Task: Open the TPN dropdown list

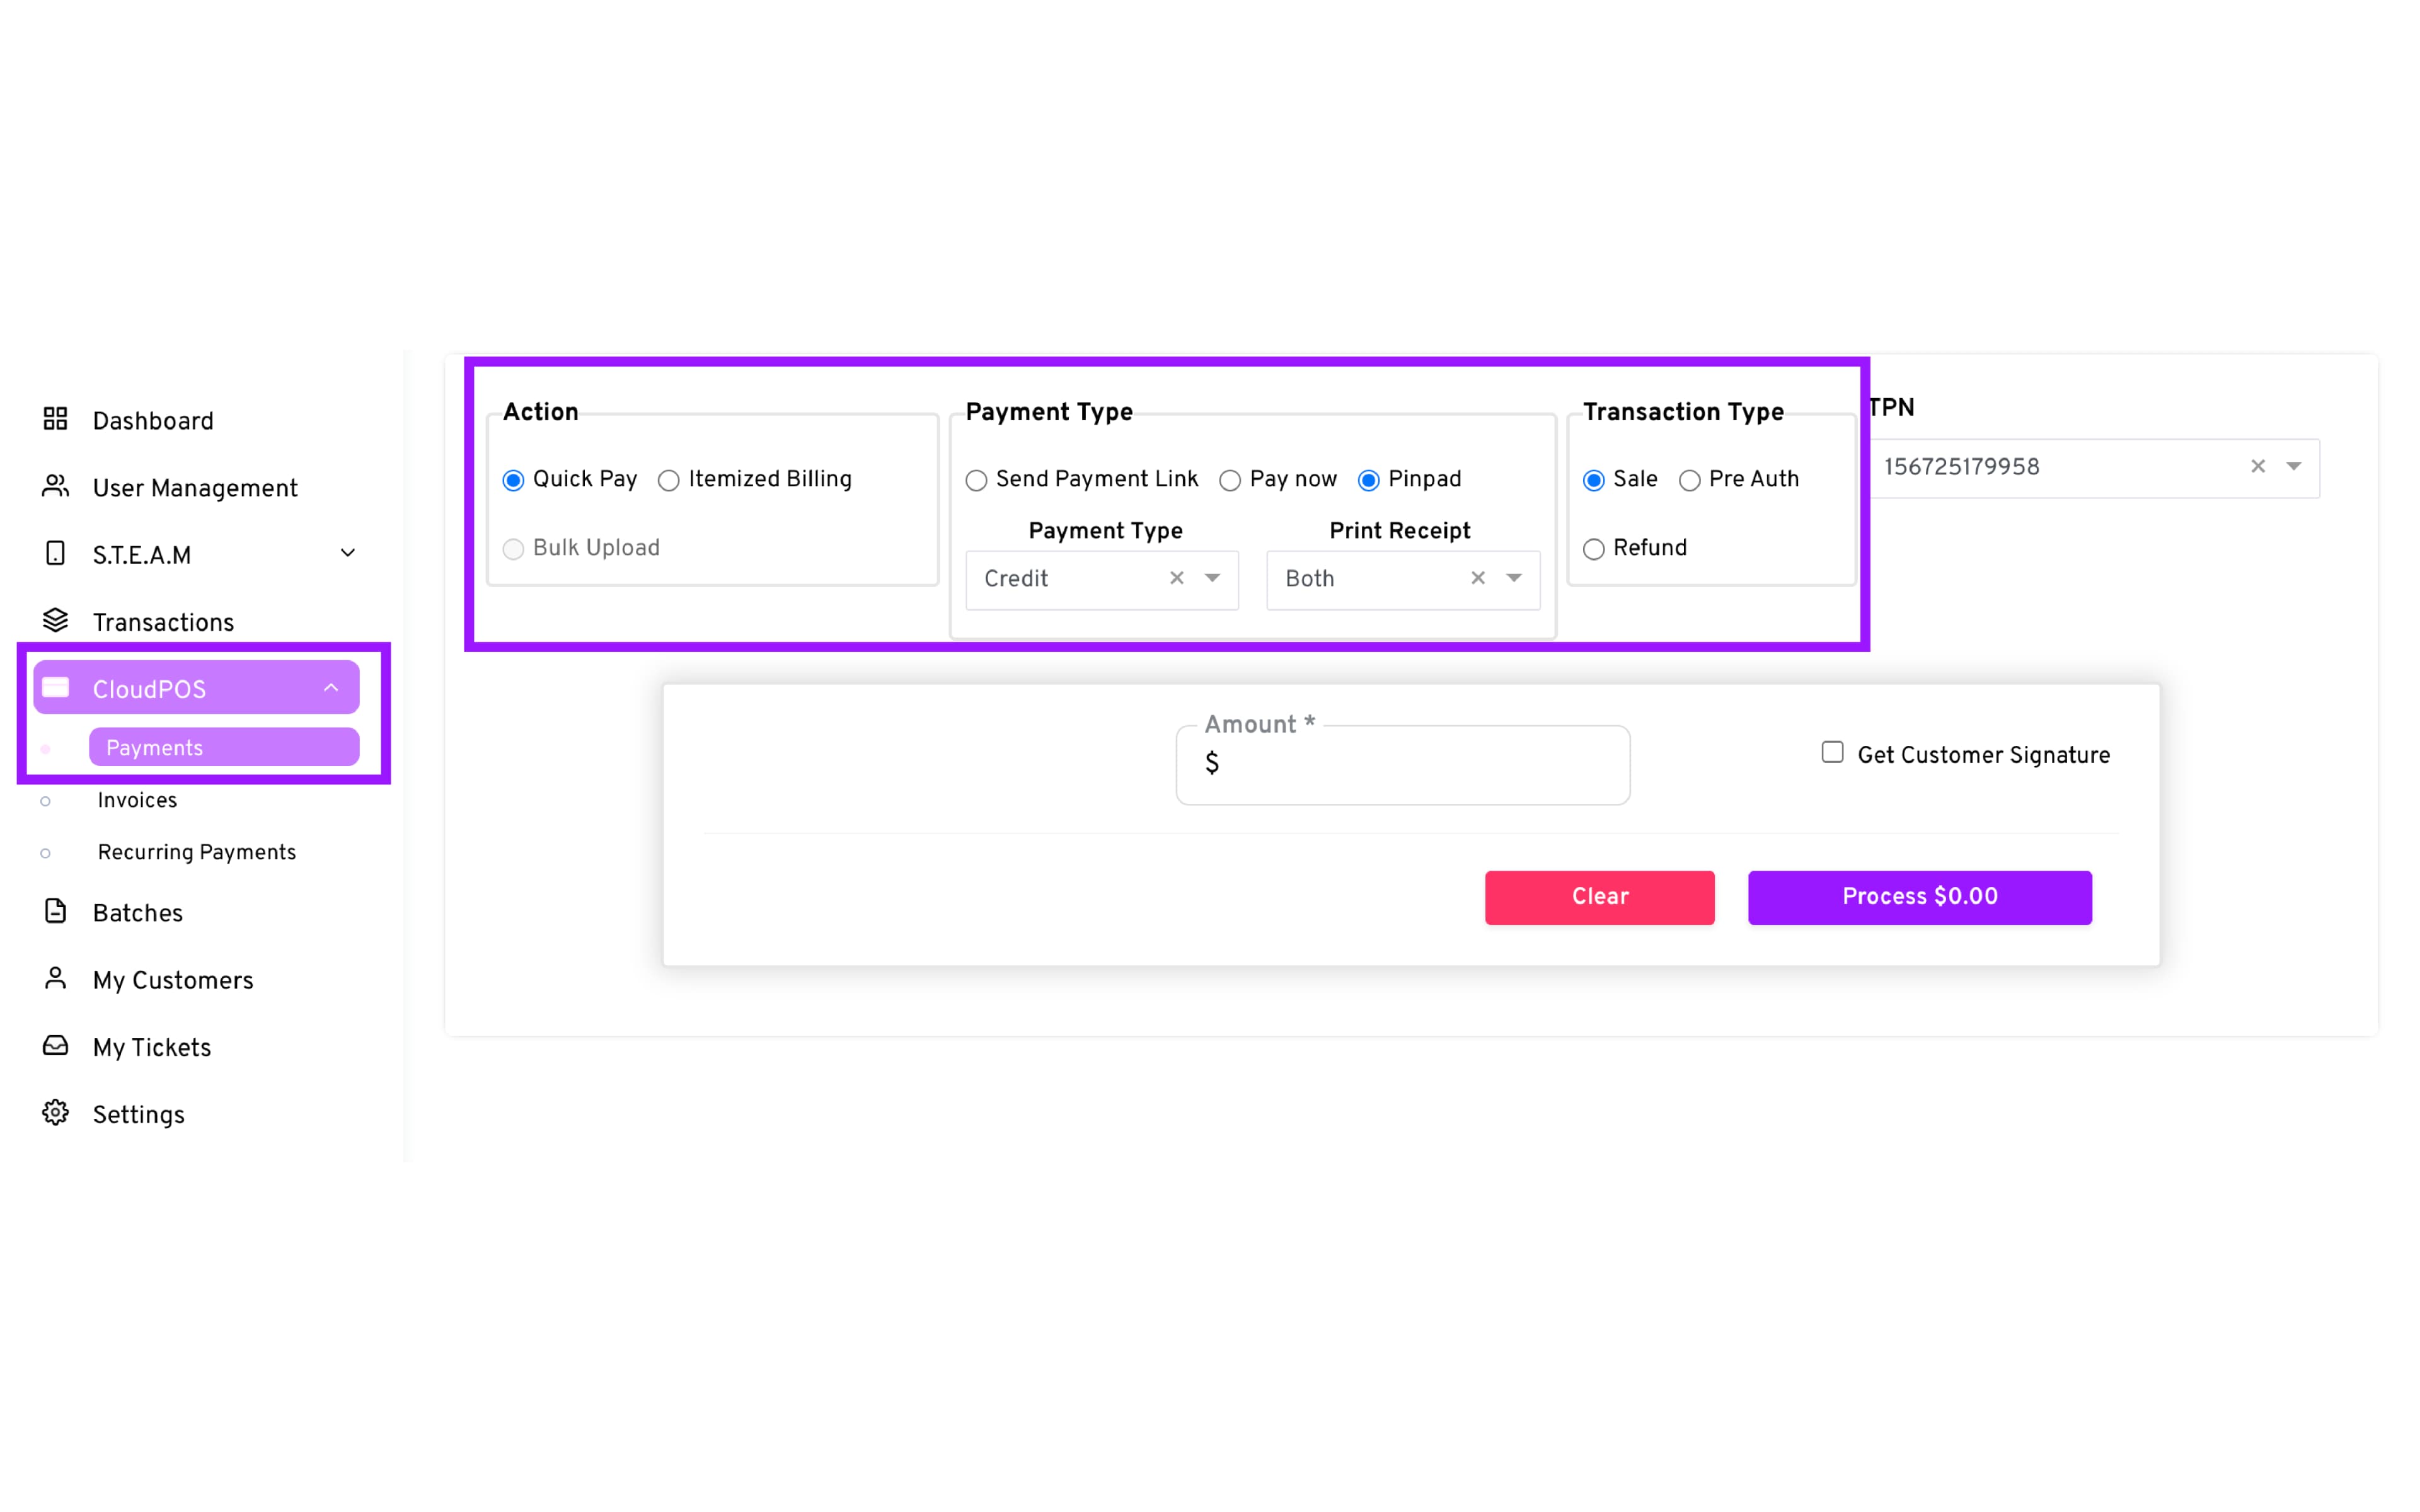Action: coord(2293,466)
